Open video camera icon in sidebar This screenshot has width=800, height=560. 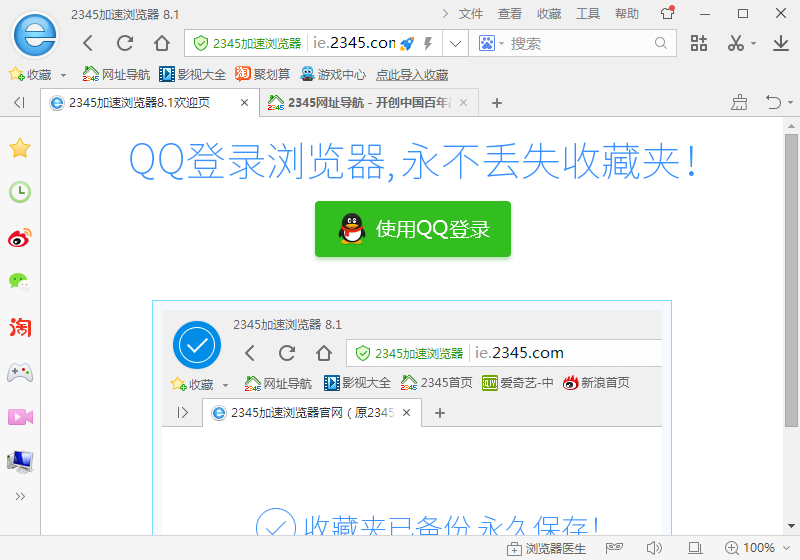tap(20, 417)
